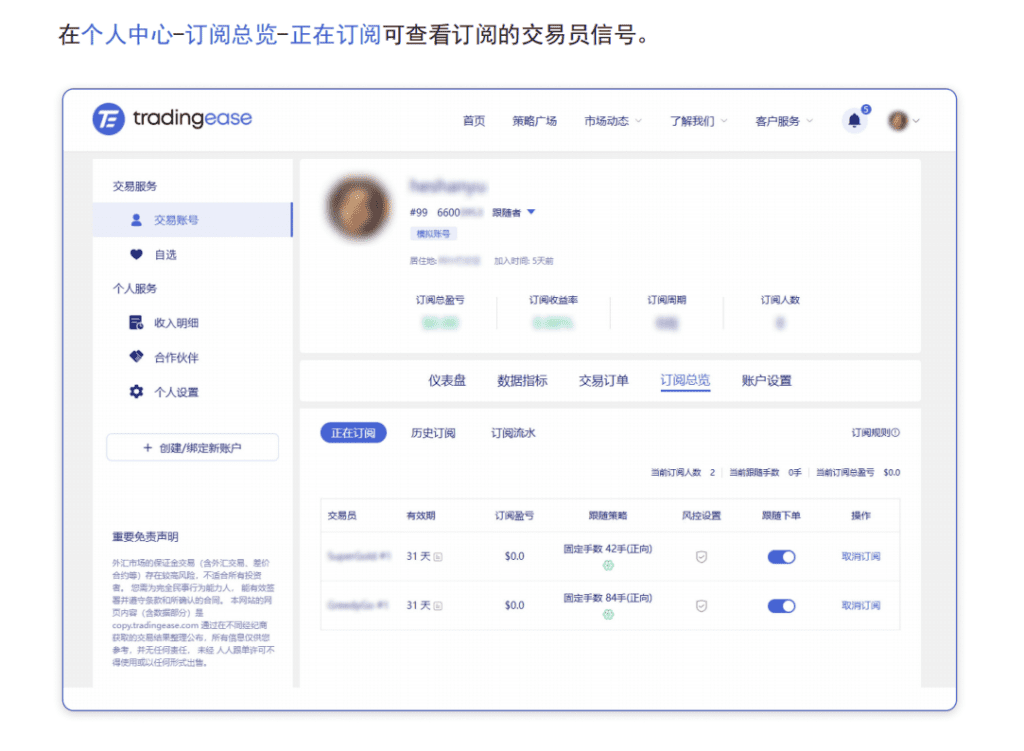
Task: Switch to the 交易订单 tab
Action: (603, 381)
